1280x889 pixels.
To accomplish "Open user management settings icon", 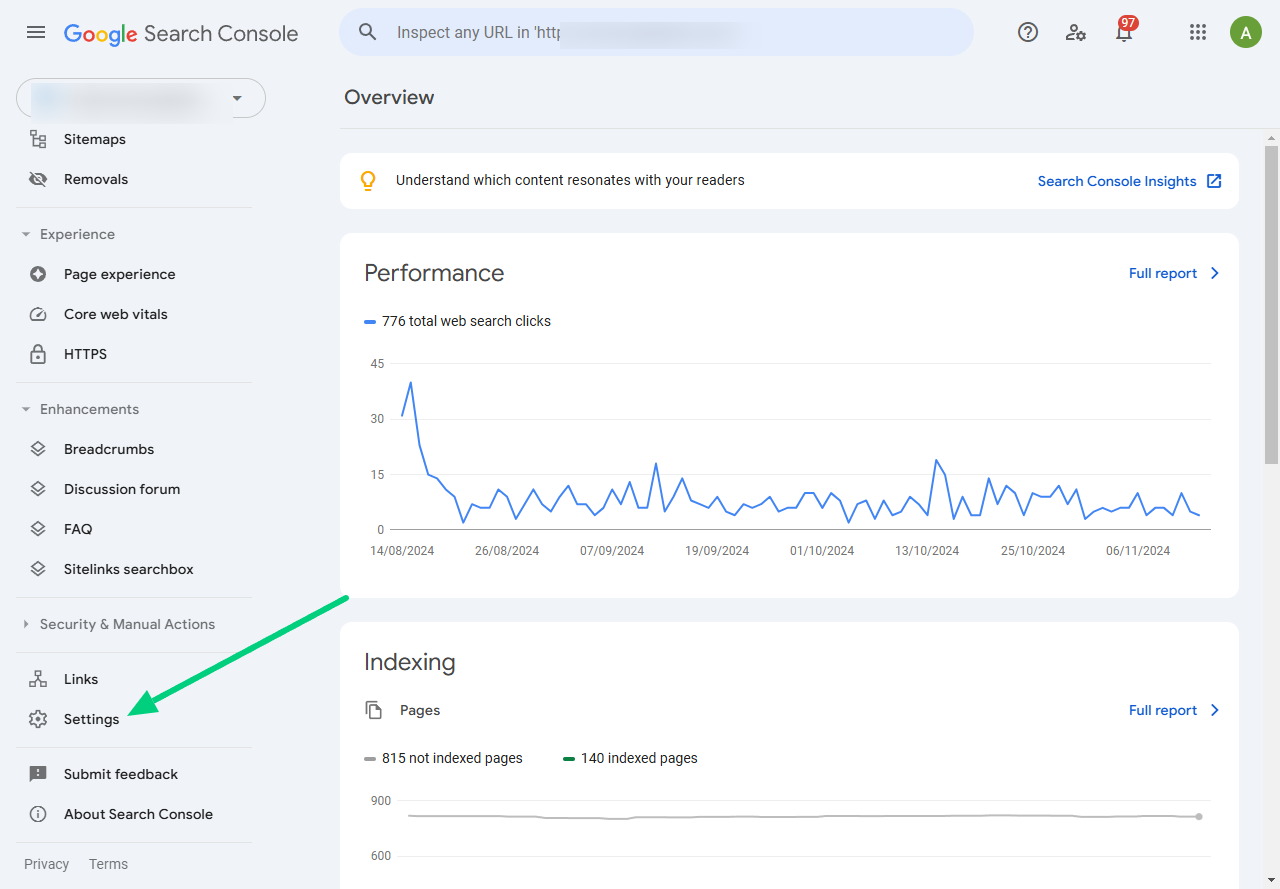I will [1076, 32].
